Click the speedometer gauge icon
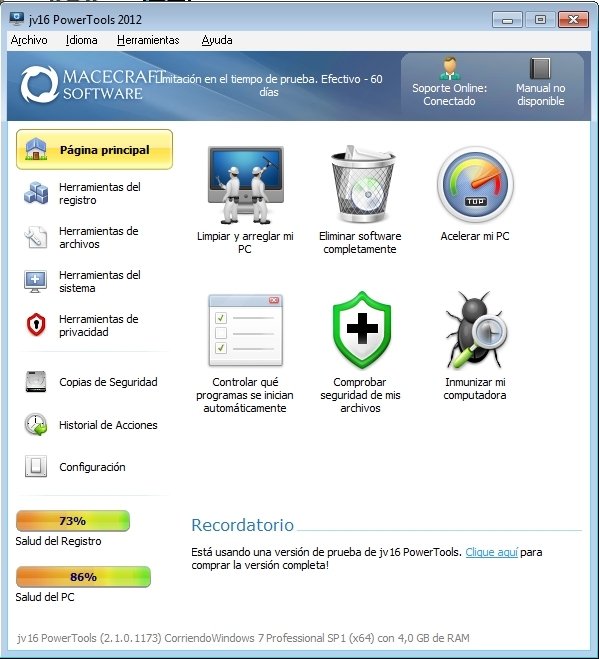The image size is (599, 659). point(475,184)
